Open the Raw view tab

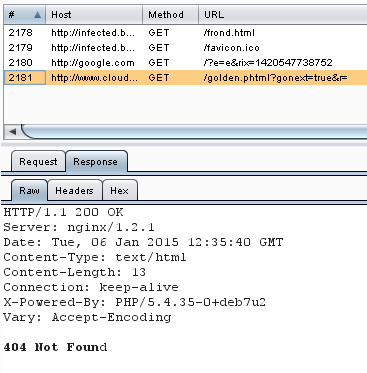tap(29, 191)
